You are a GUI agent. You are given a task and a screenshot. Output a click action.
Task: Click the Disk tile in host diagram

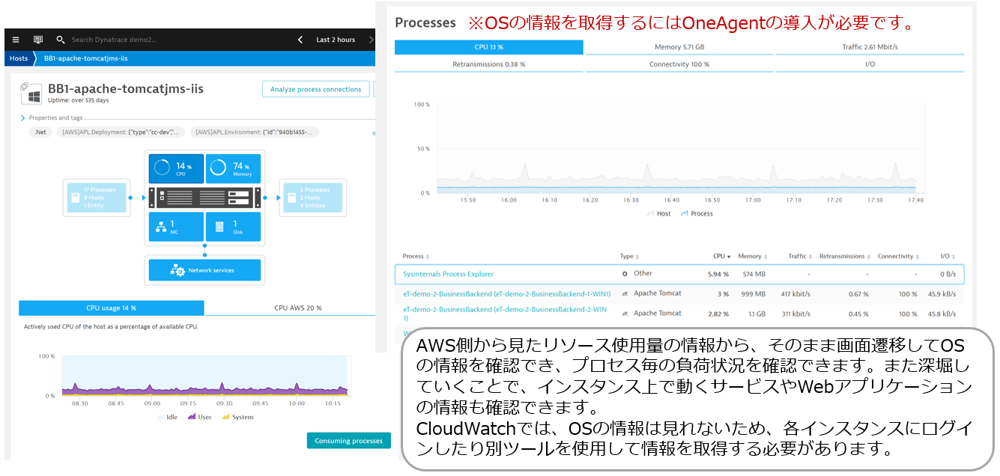pyautogui.click(x=233, y=226)
